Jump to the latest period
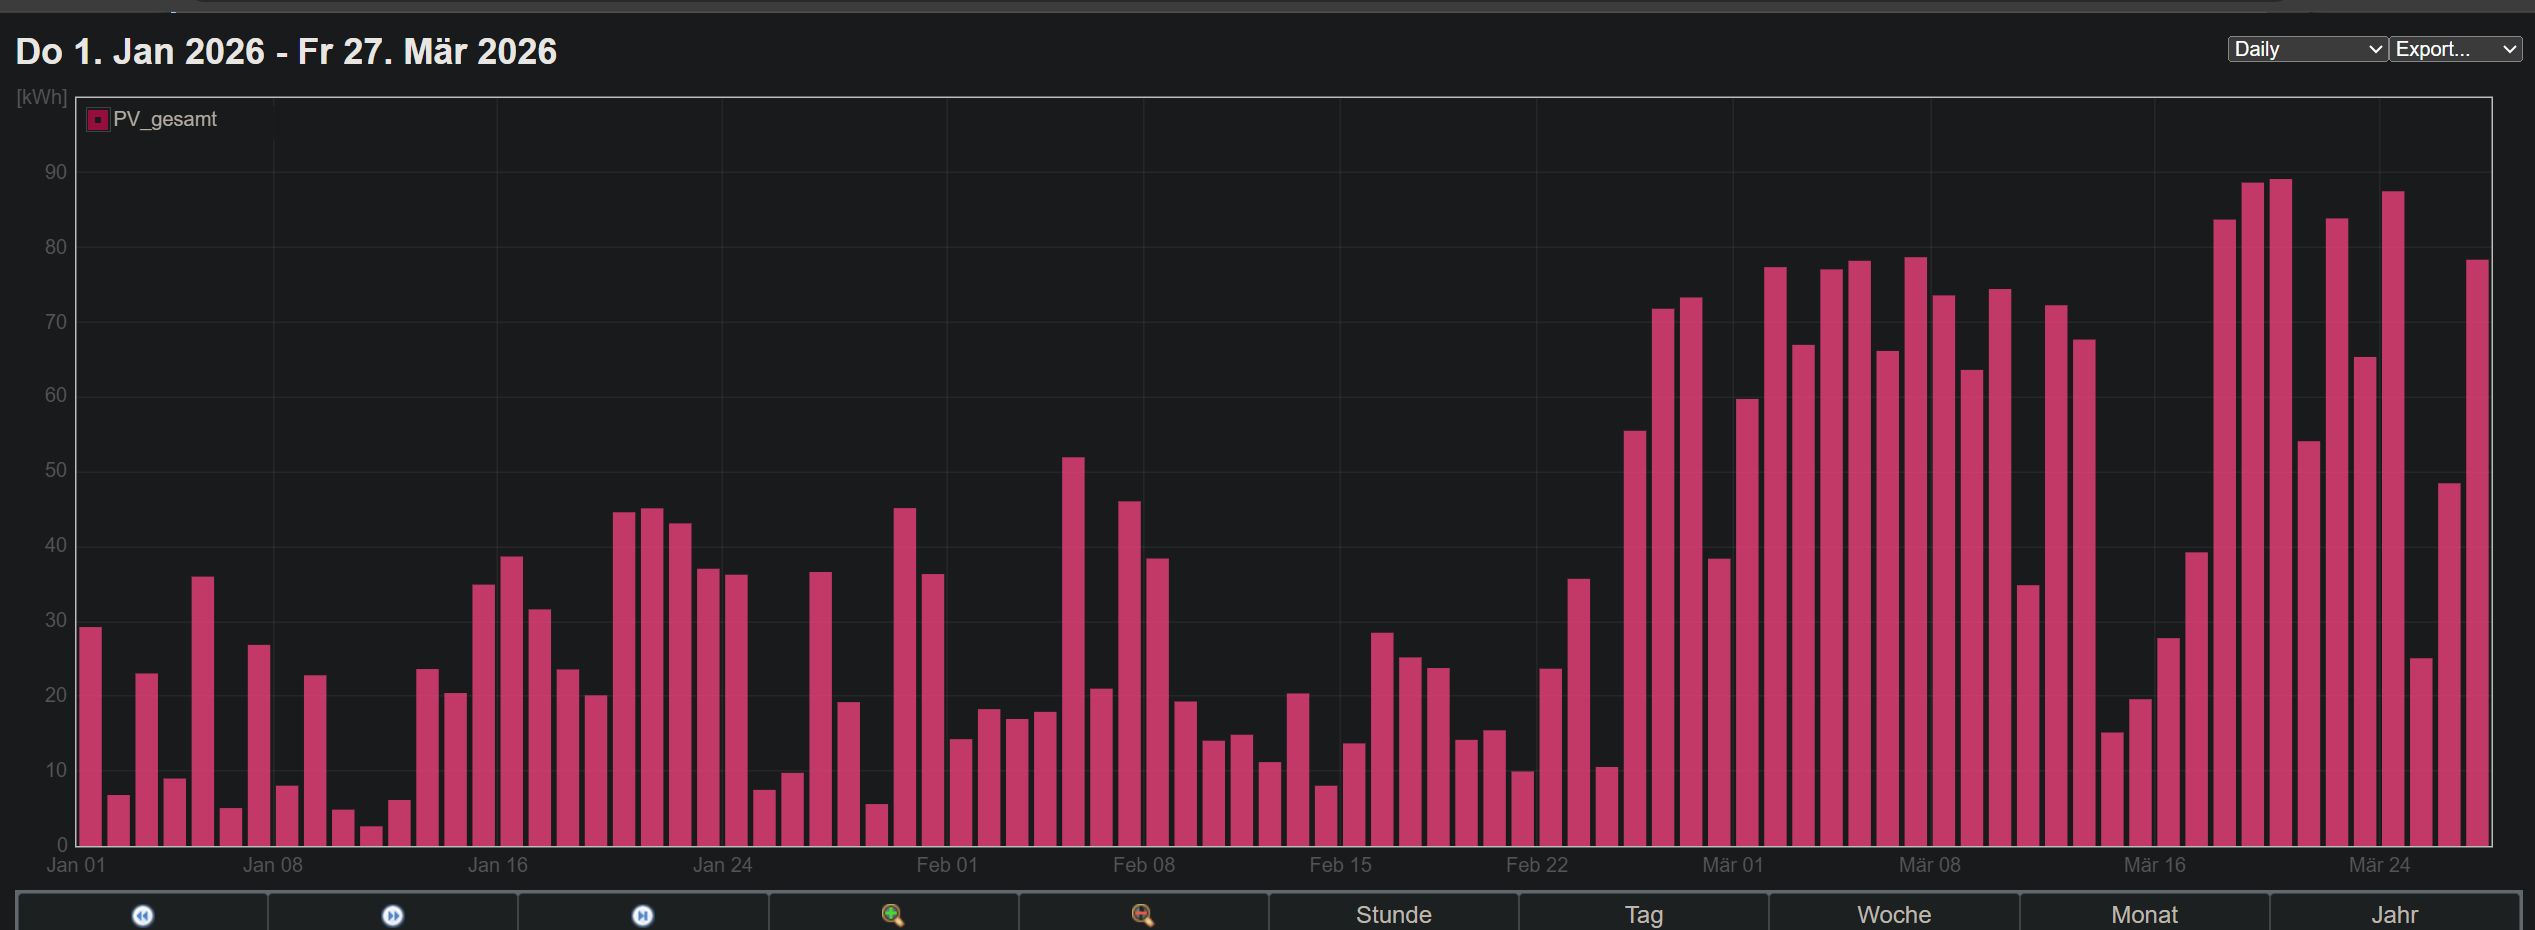2535x930 pixels. pos(643,915)
